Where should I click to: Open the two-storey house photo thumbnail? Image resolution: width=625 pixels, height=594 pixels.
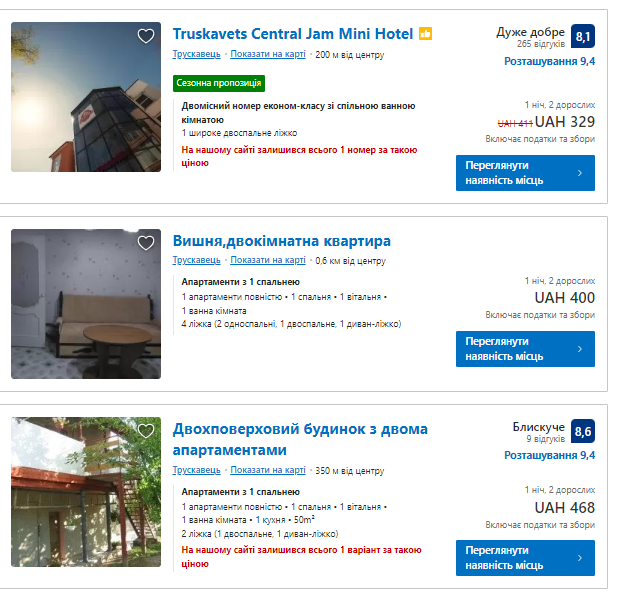(86, 492)
